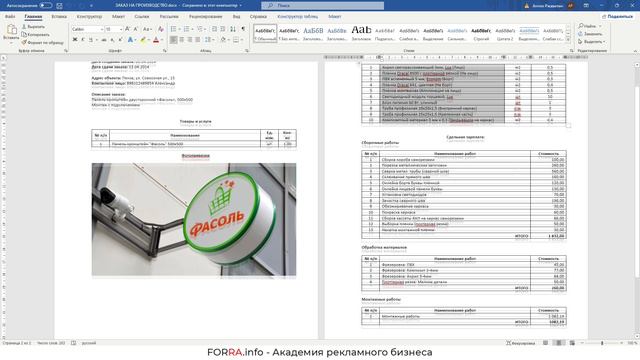Center align text
640x360 pixels.
(x=182, y=40)
